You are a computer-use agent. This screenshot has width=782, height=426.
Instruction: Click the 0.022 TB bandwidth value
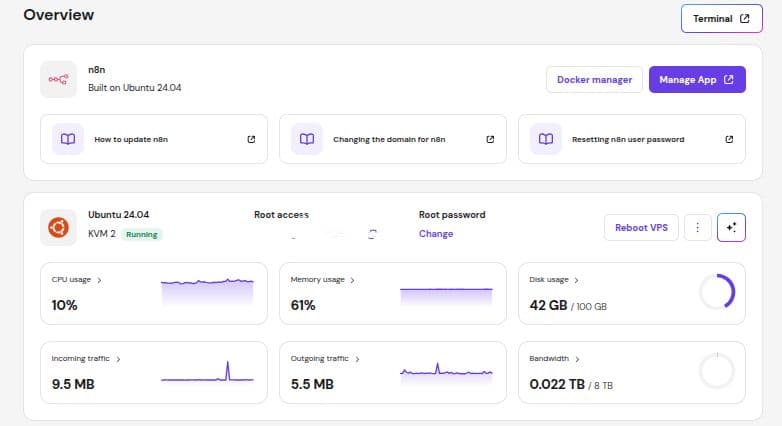557,384
